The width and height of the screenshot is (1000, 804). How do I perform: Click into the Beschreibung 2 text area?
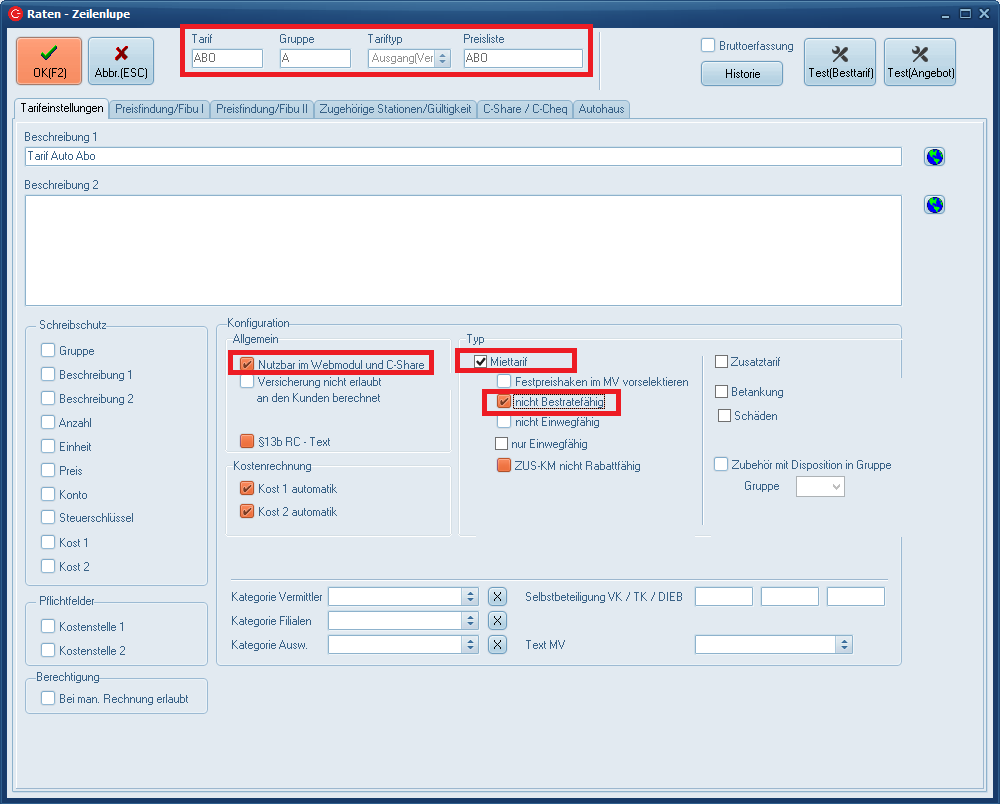463,250
